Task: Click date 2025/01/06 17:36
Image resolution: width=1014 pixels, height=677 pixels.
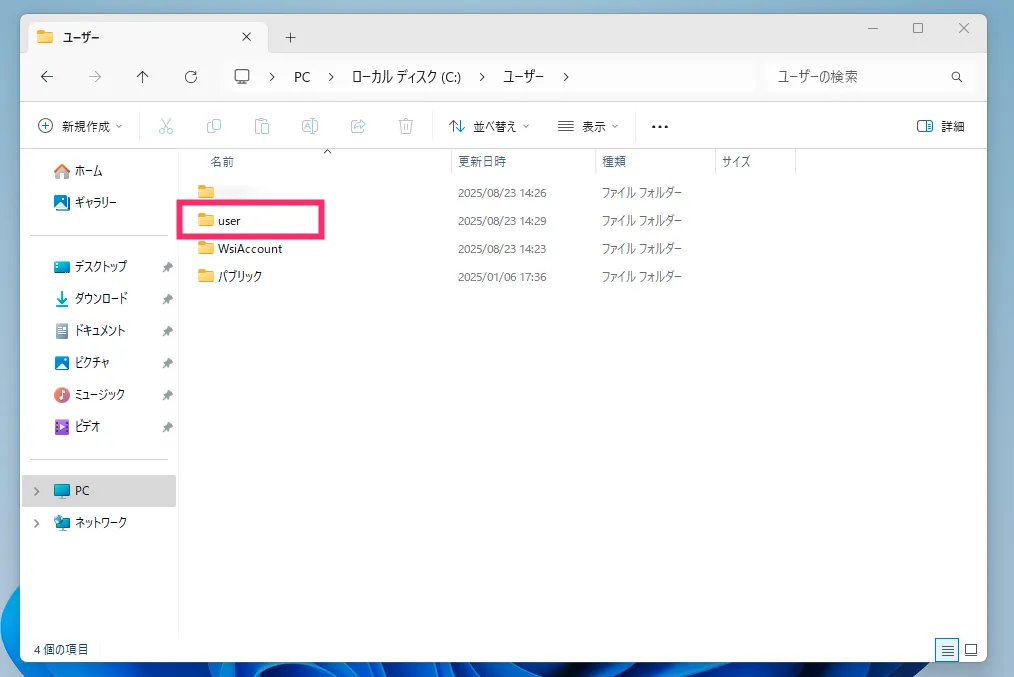Action: pos(502,277)
